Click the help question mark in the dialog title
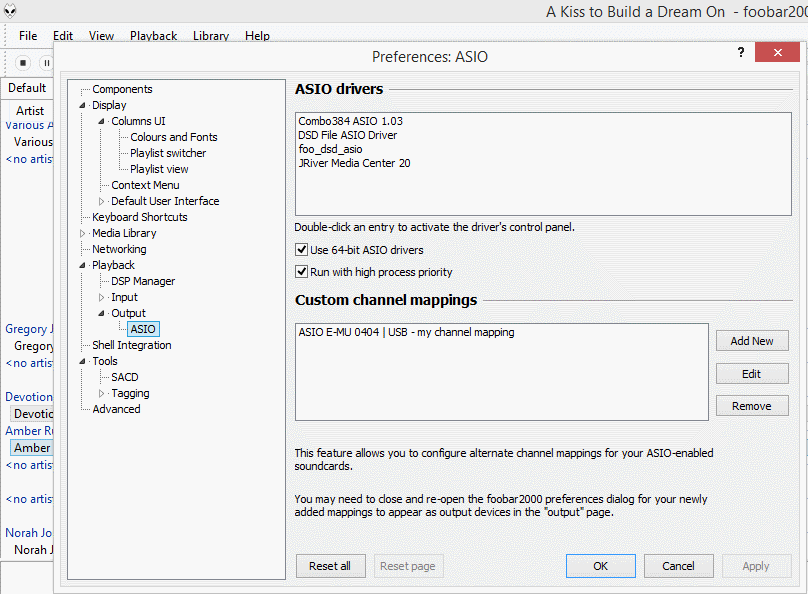The width and height of the screenshot is (808, 594). pyautogui.click(x=741, y=54)
